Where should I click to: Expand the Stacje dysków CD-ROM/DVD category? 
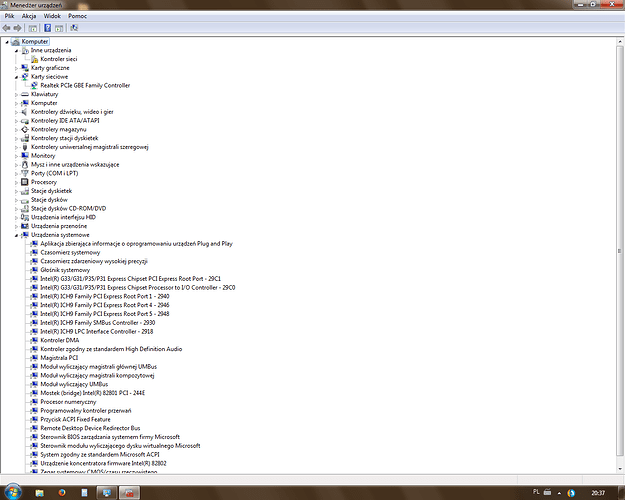tap(16, 209)
